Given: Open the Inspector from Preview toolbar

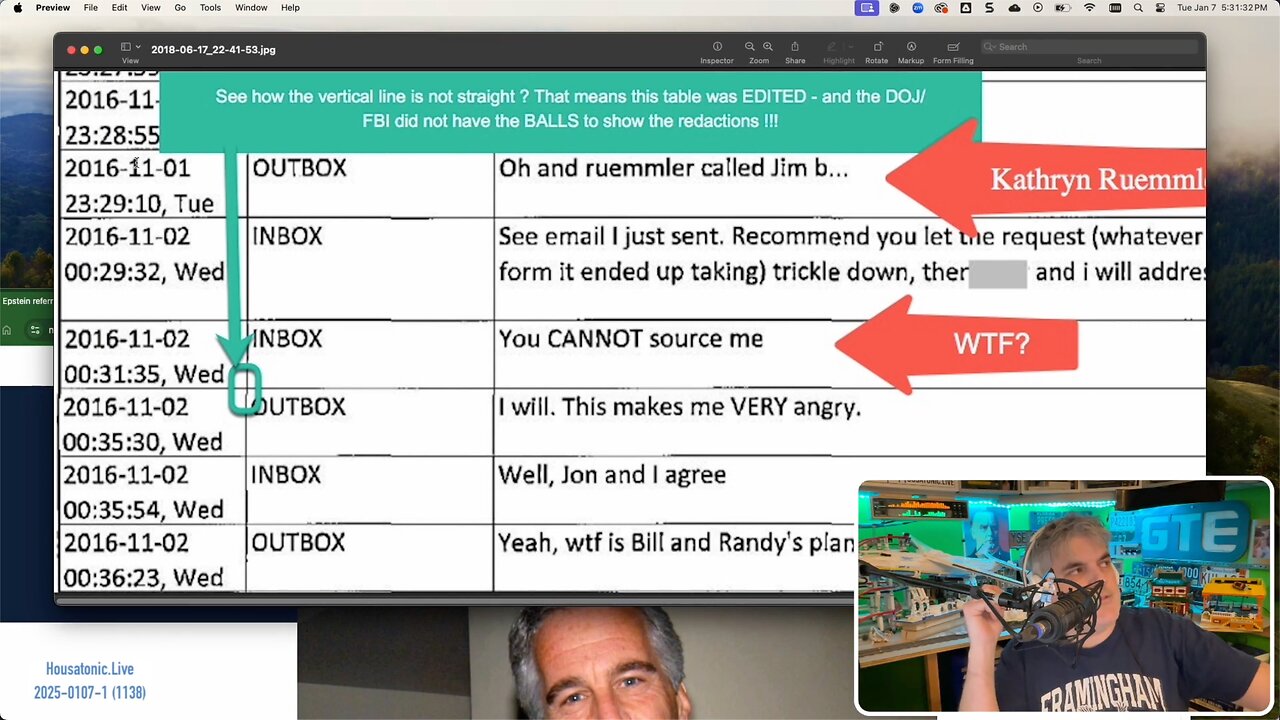Looking at the screenshot, I should pos(717,47).
